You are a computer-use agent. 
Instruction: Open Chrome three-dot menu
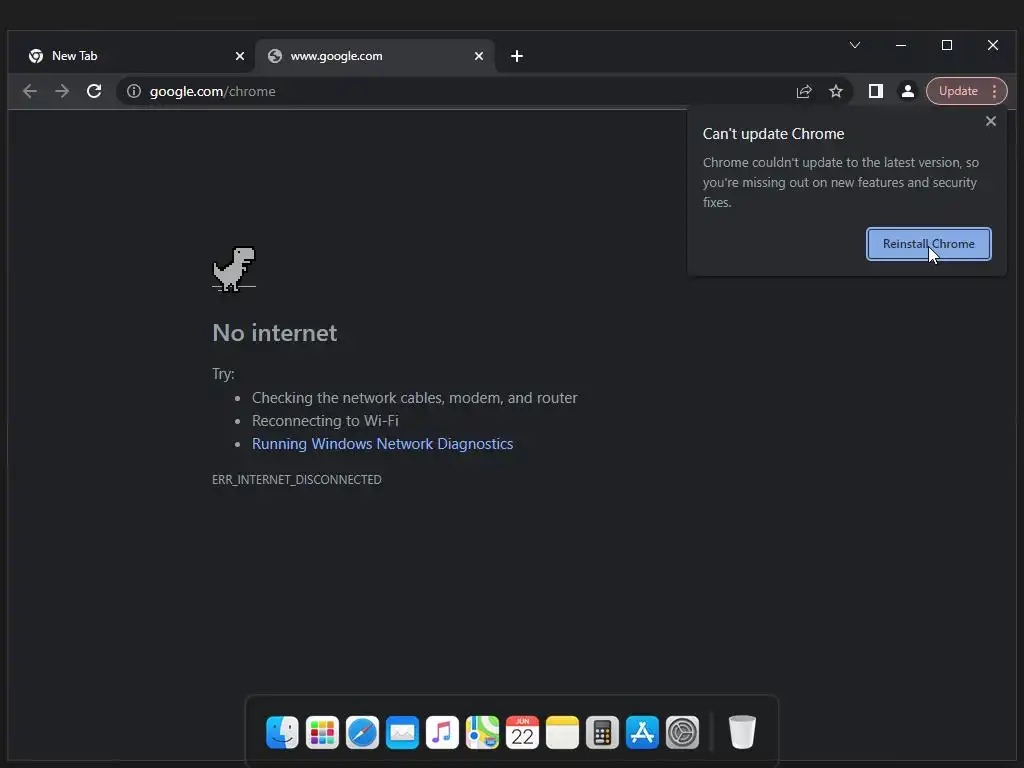tap(995, 91)
